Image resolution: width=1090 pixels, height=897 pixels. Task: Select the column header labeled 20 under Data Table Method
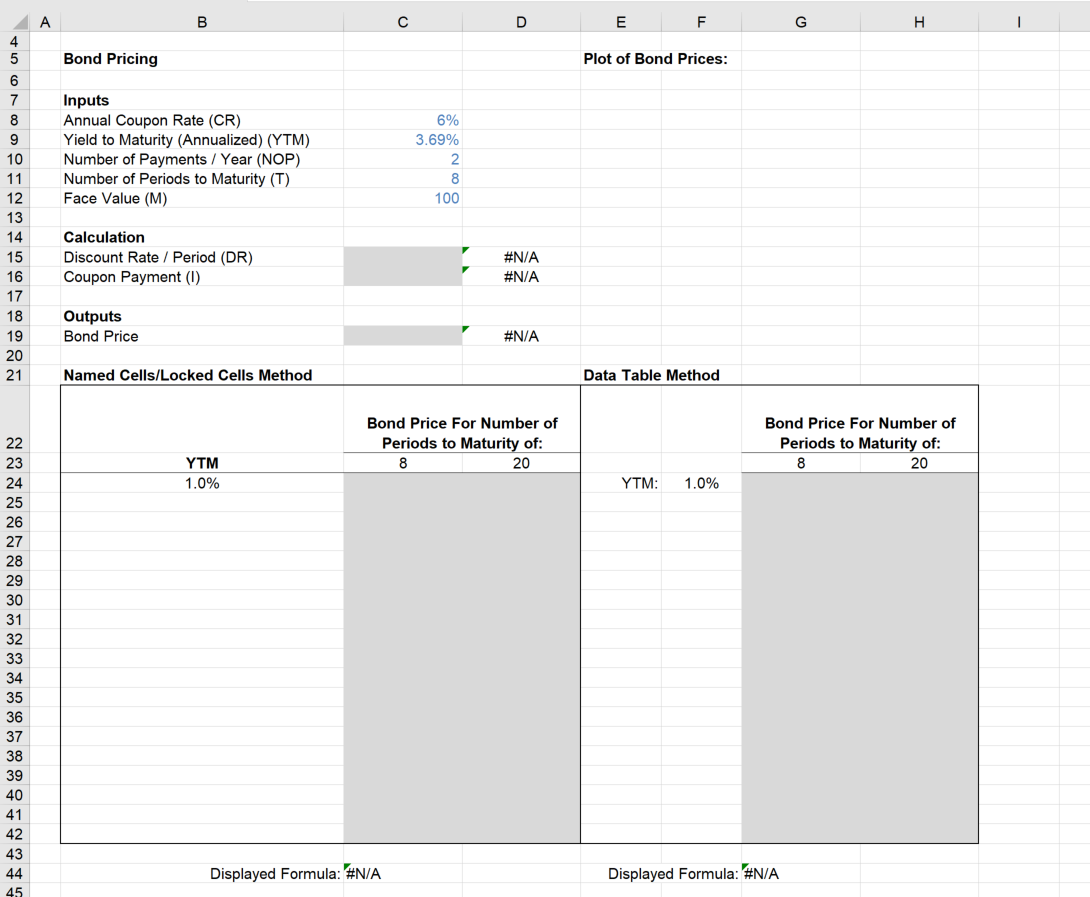pos(919,463)
